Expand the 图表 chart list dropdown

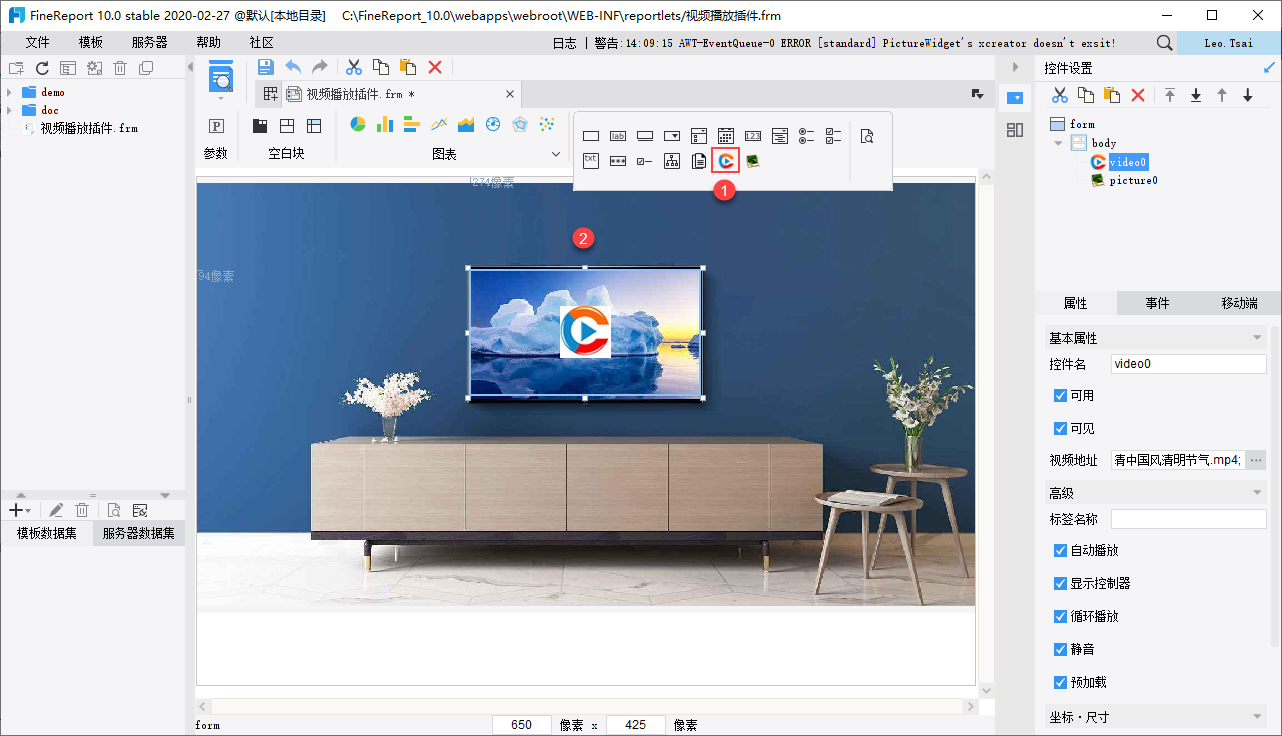point(556,154)
